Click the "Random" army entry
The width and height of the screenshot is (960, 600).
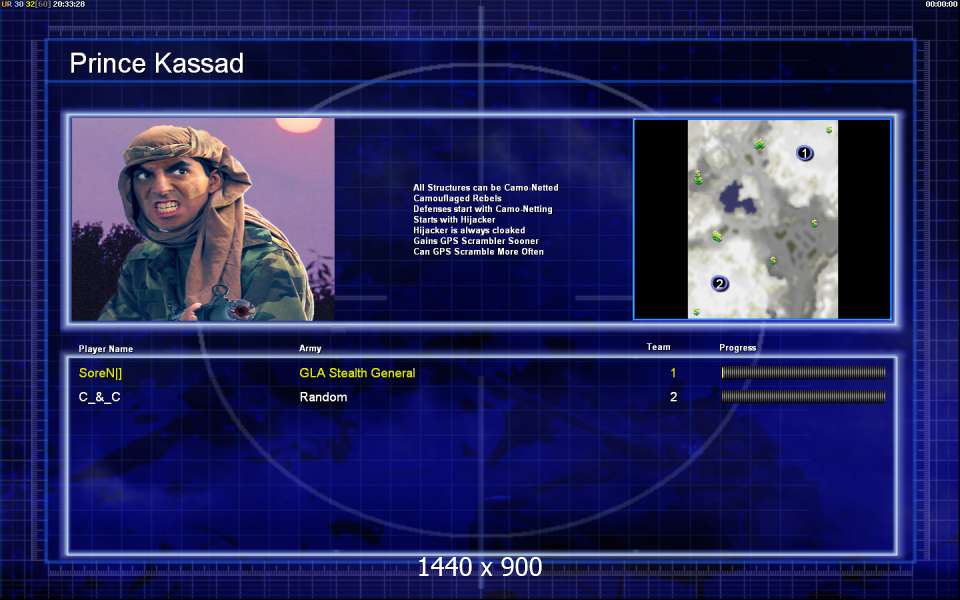(323, 397)
